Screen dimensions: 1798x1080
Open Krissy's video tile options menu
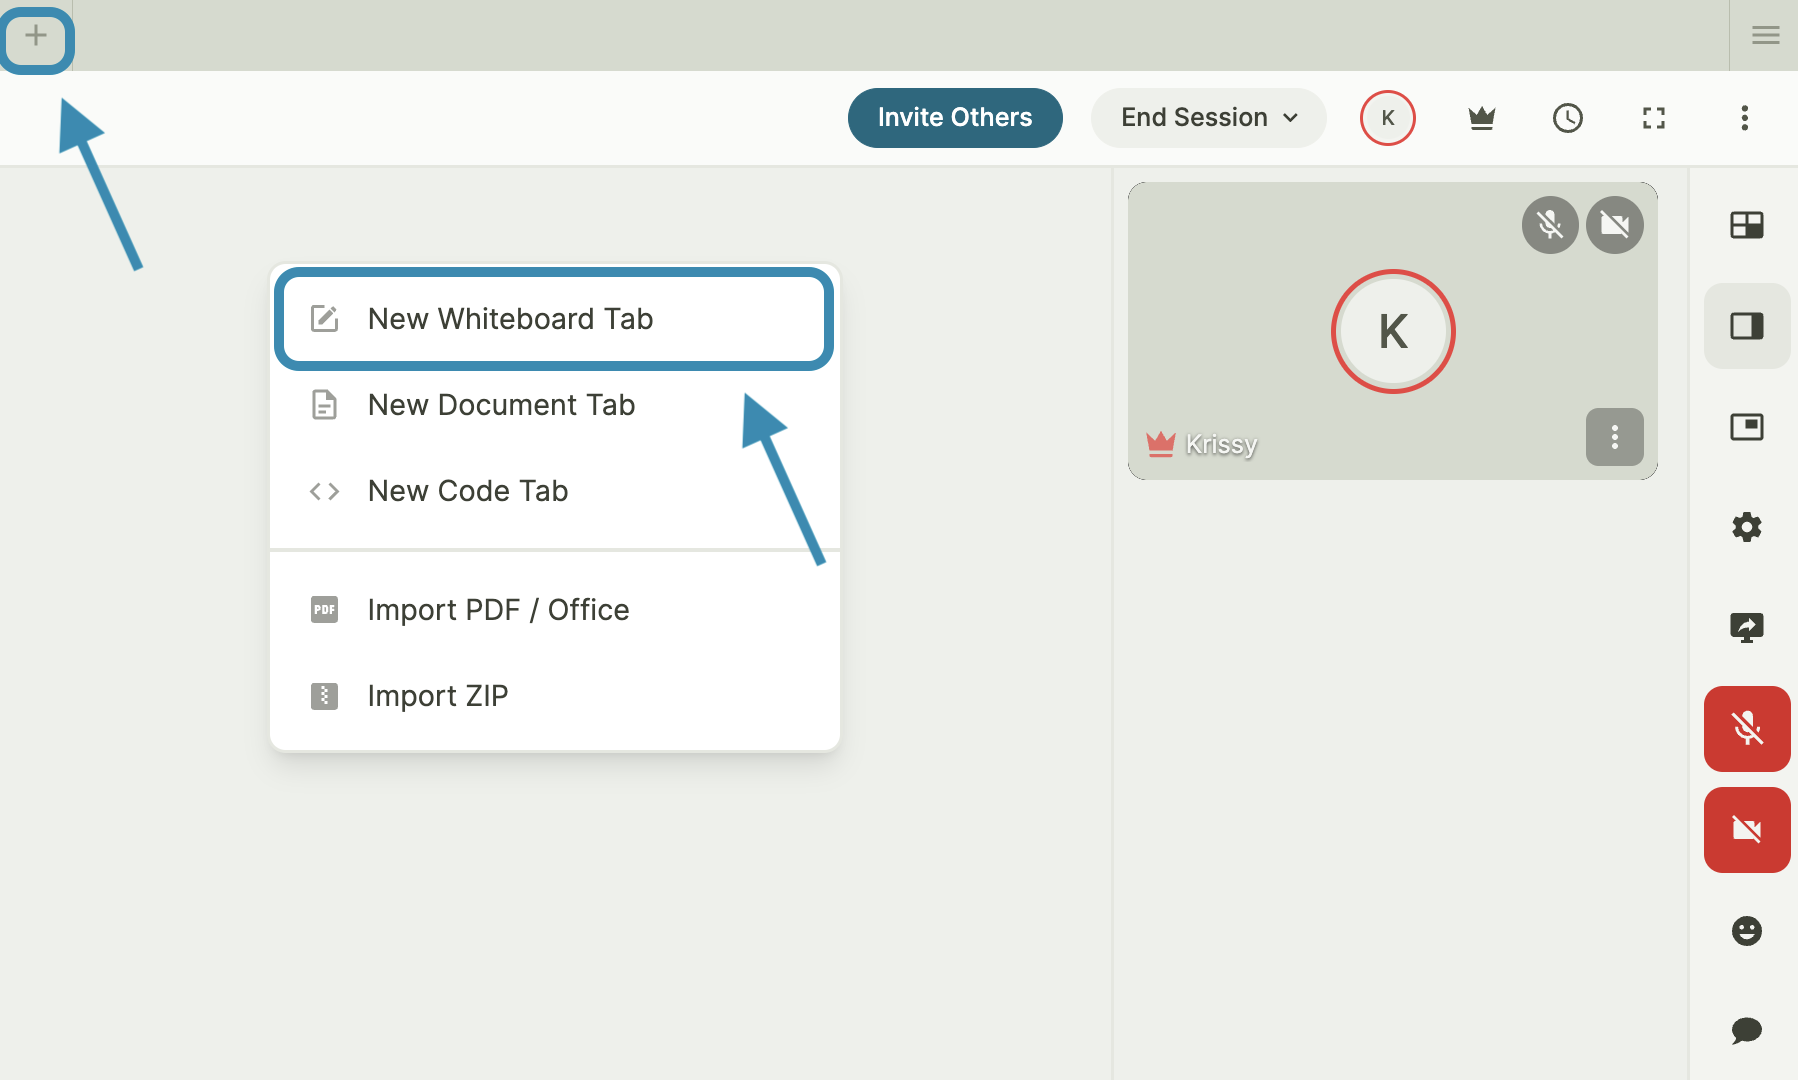1614,437
